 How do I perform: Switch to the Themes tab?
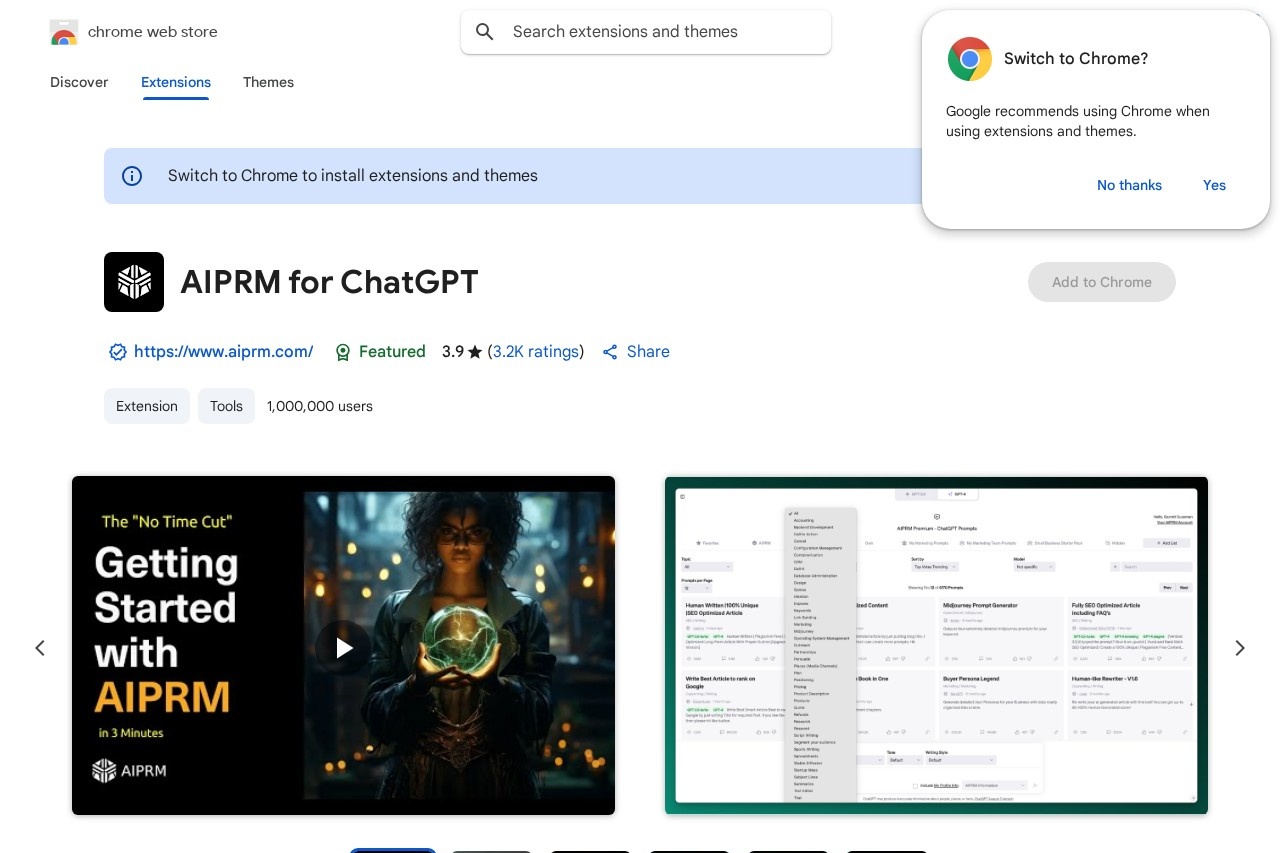[268, 82]
